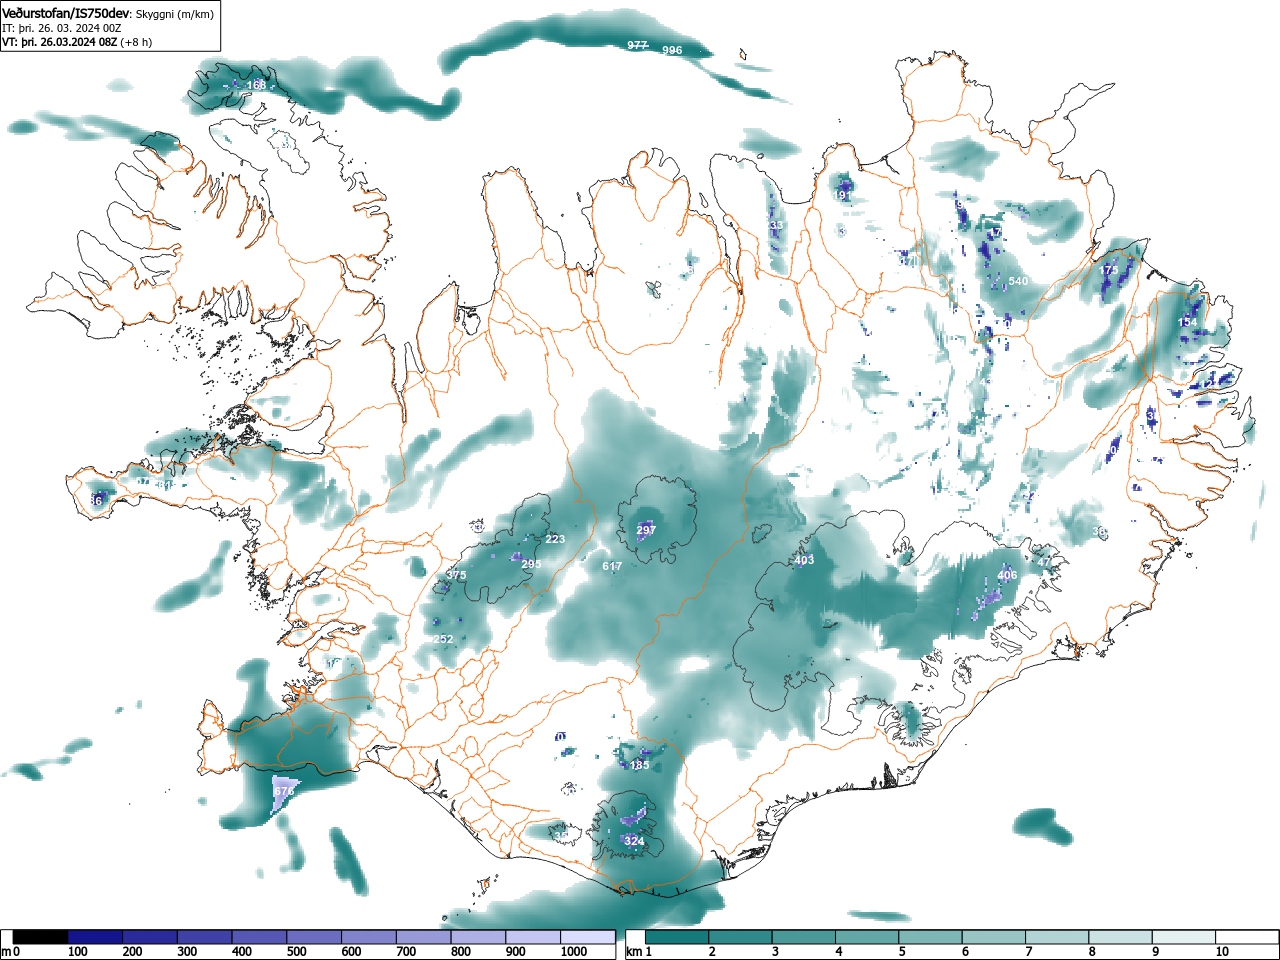Click the valid time 'VT: þri. 26.03.2024 08Z (+8 h)'
The width and height of the screenshot is (1280, 960).
[x=77, y=42]
